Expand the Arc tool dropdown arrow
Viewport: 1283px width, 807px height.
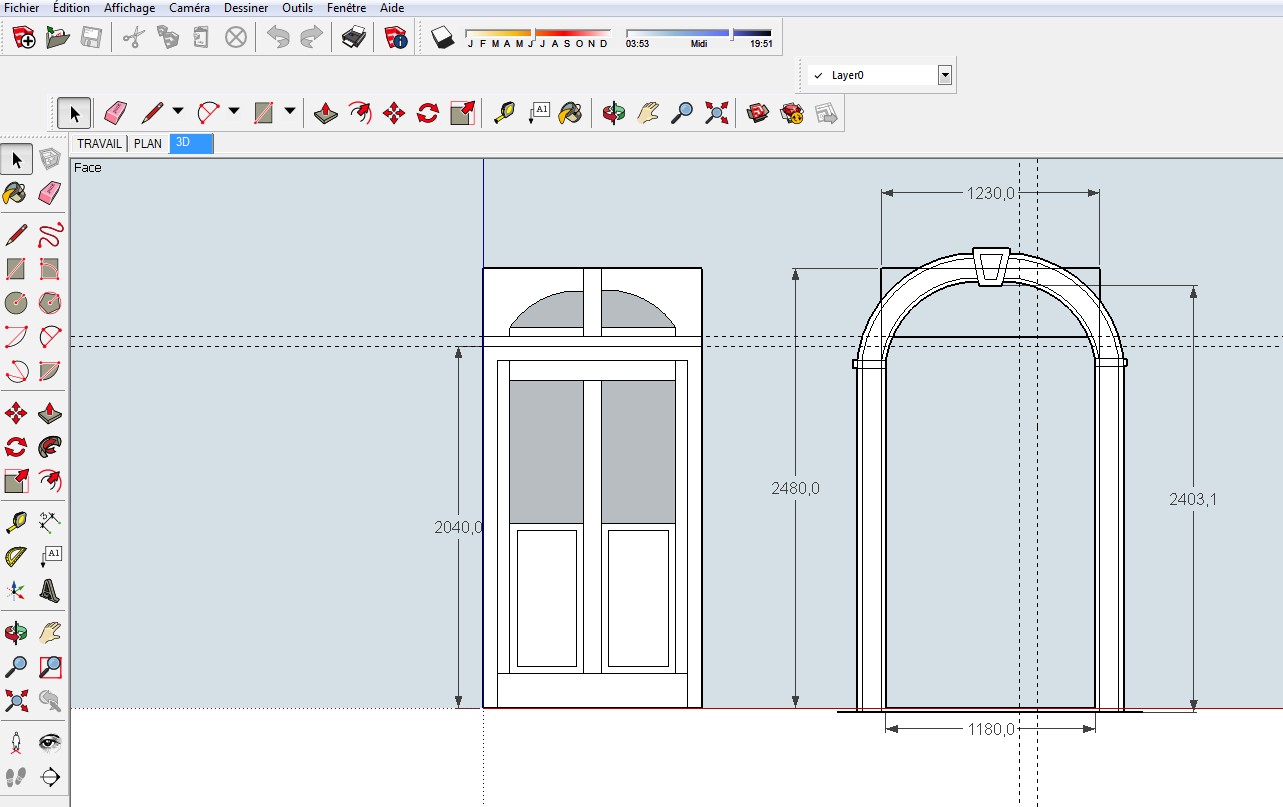[x=234, y=111]
